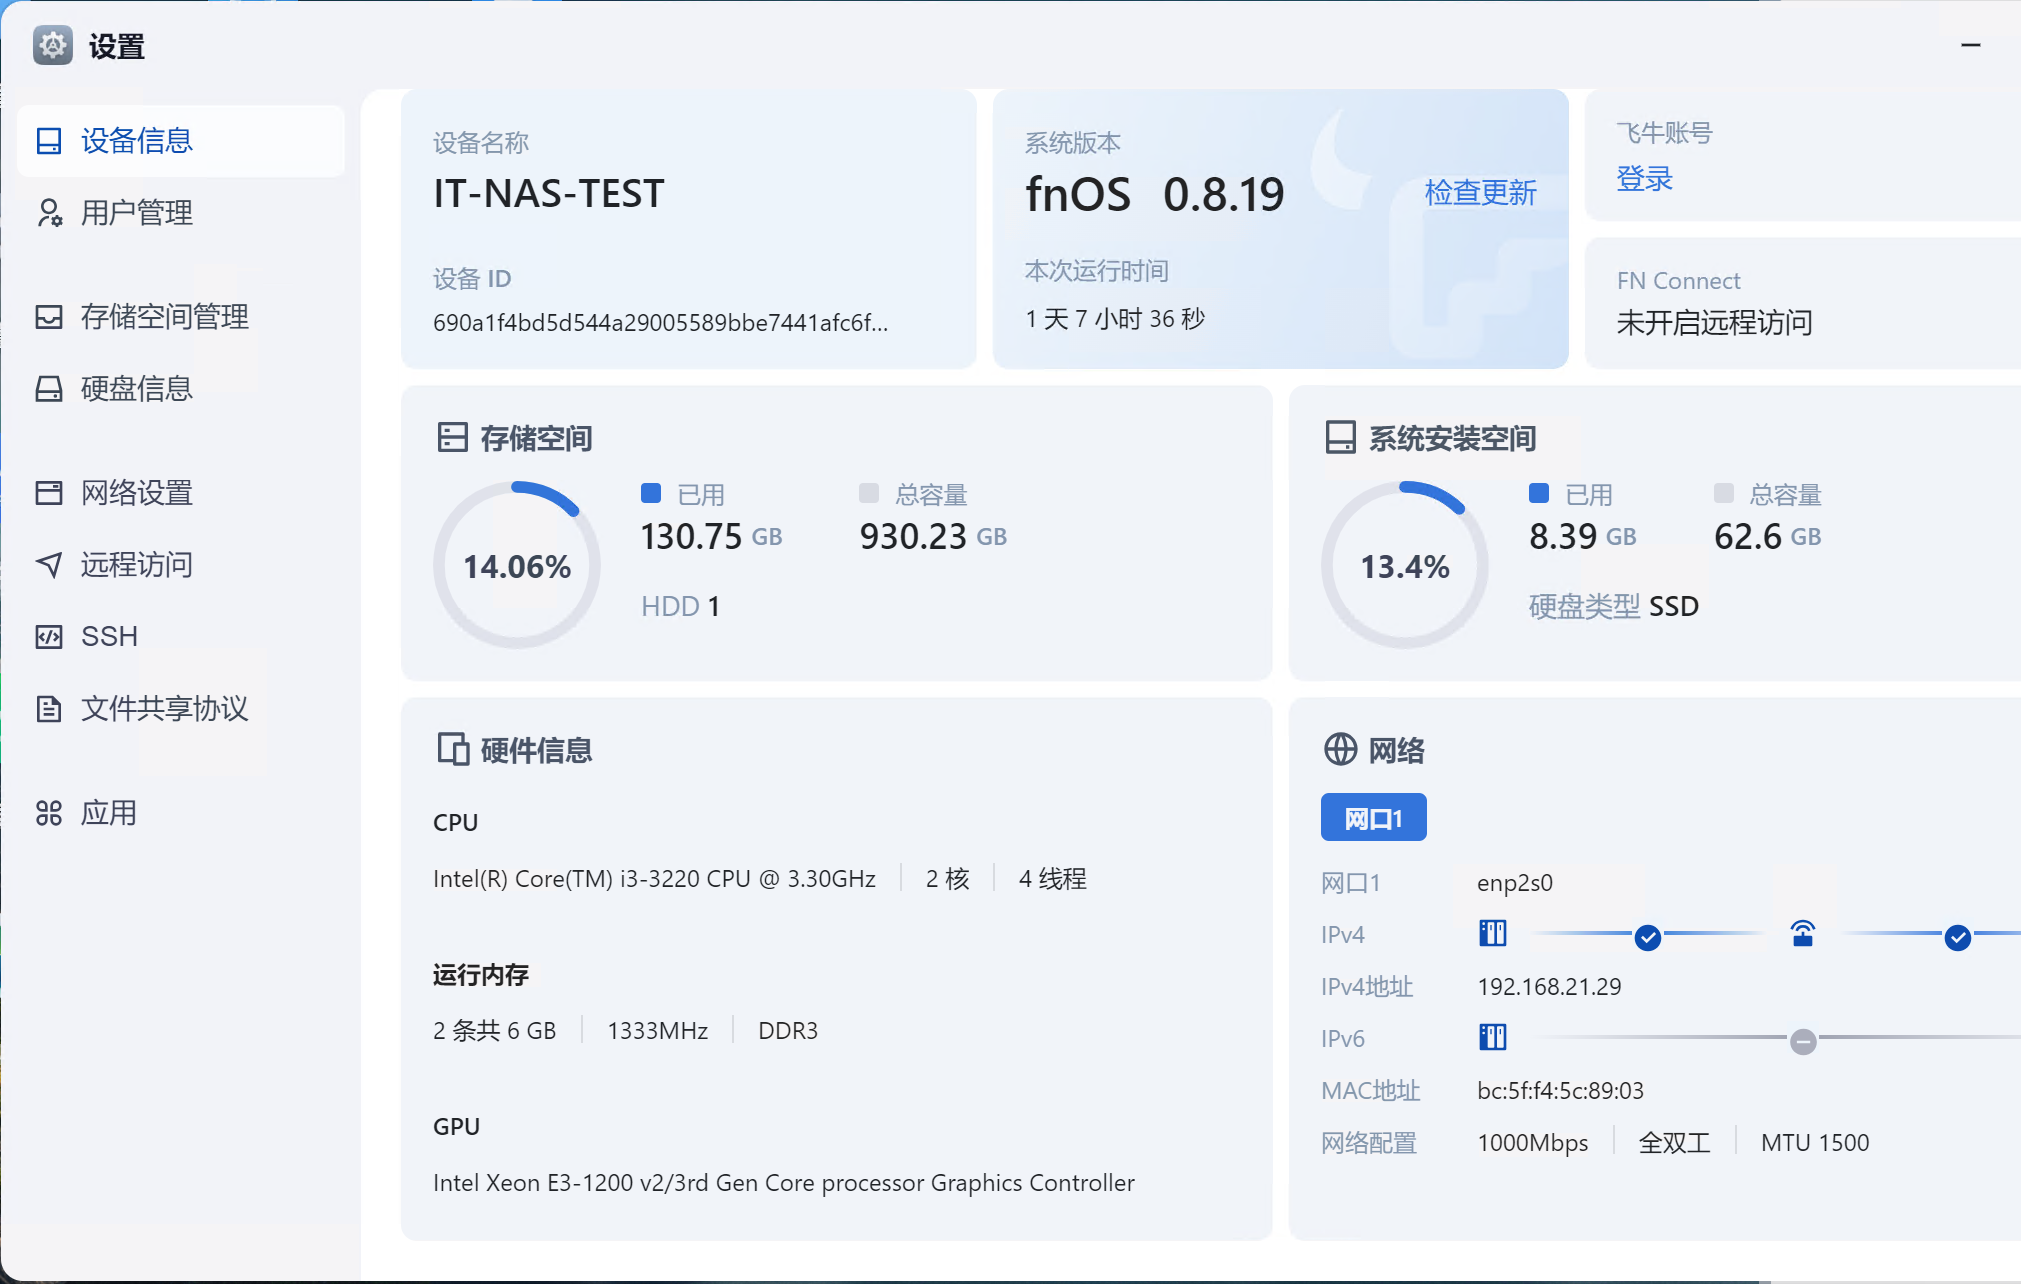
Task: Click the FN Connect 未开启远程访问 card
Action: (1803, 303)
